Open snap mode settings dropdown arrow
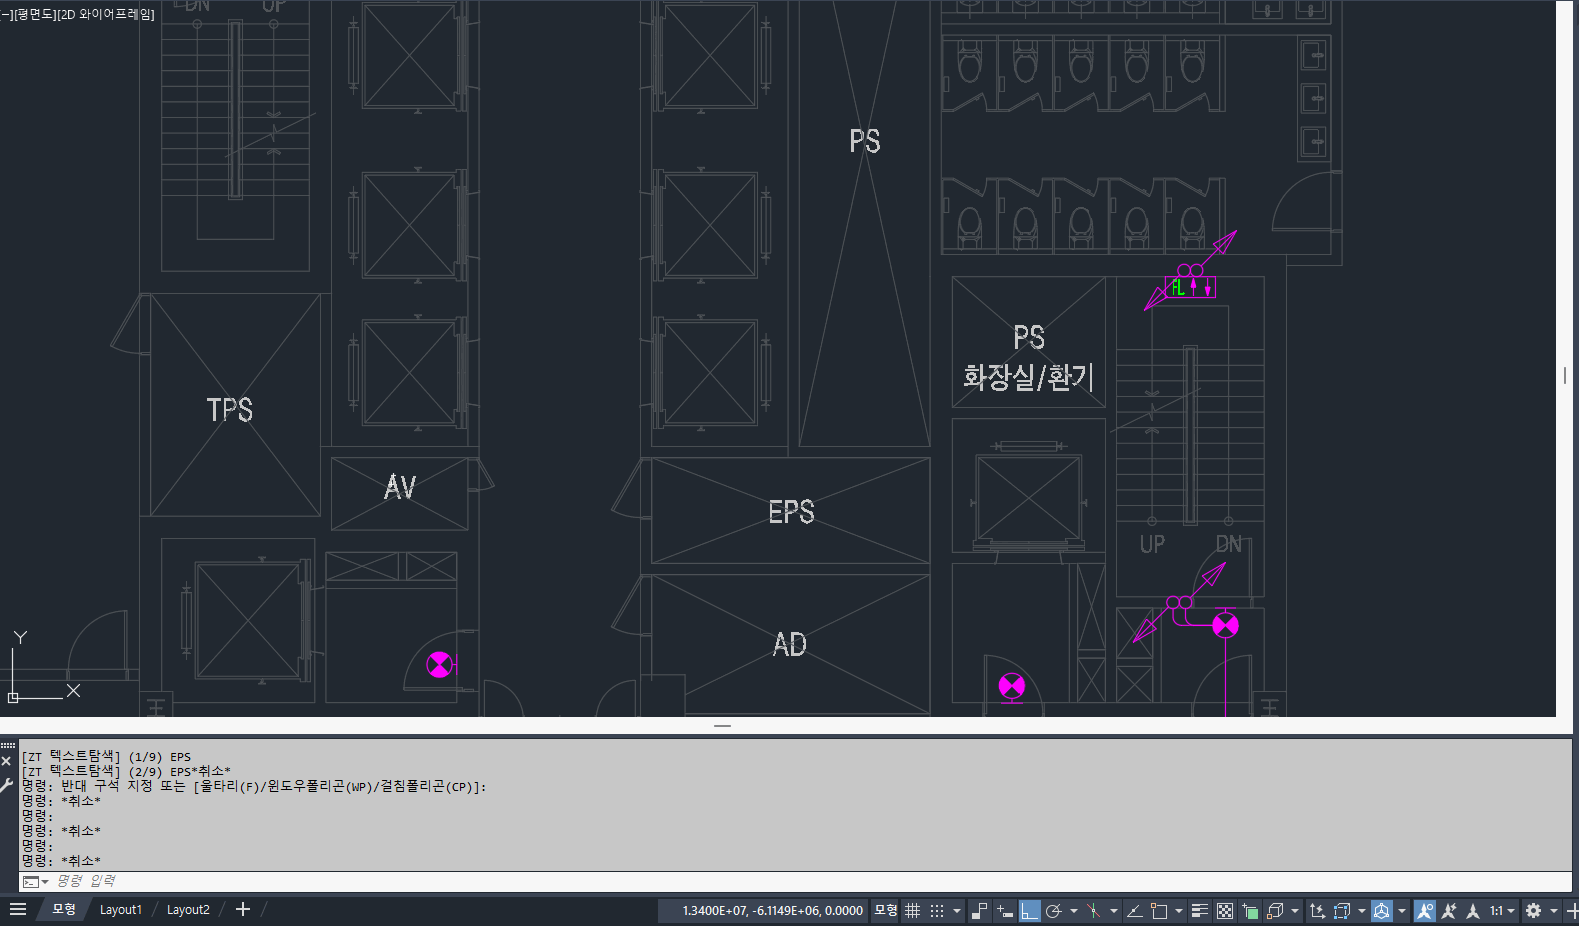This screenshot has height=926, width=1579. [x=957, y=911]
